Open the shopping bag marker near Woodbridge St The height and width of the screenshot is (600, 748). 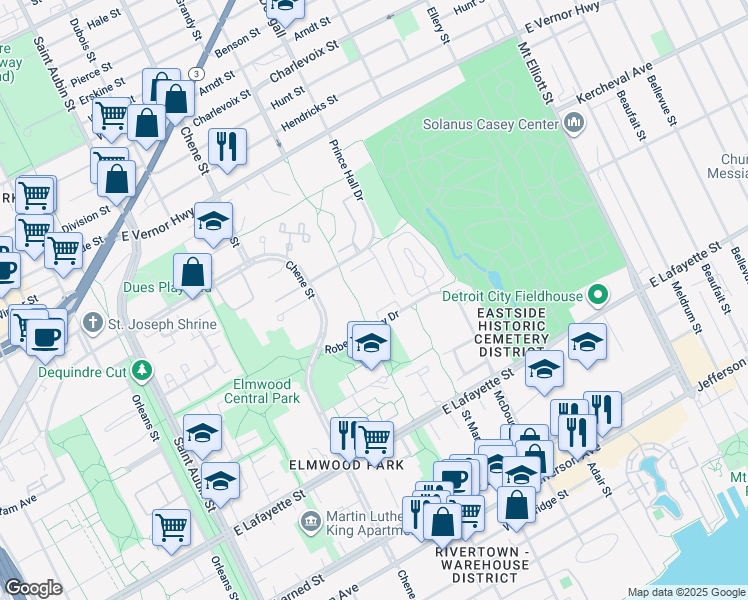pyautogui.click(x=516, y=506)
